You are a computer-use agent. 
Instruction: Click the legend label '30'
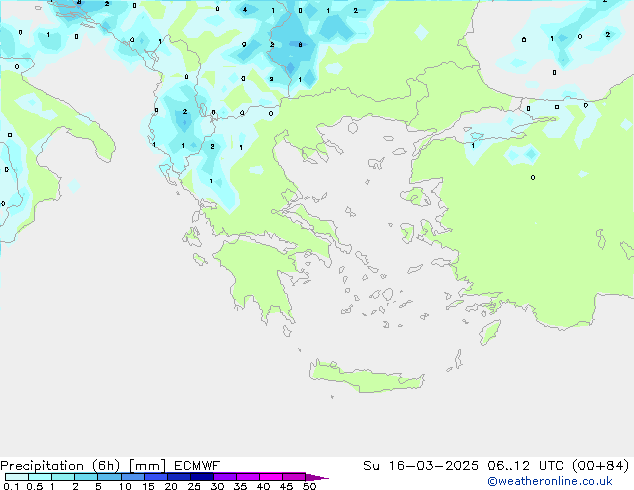click(217, 486)
